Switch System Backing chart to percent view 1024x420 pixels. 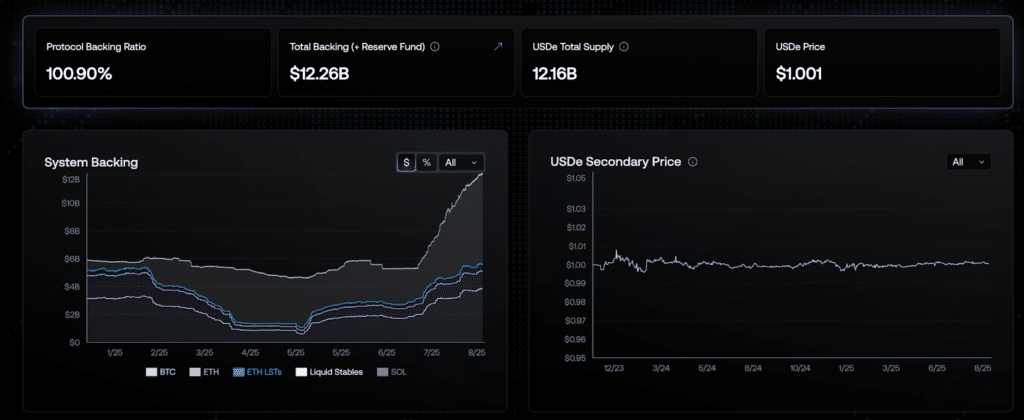click(x=426, y=163)
